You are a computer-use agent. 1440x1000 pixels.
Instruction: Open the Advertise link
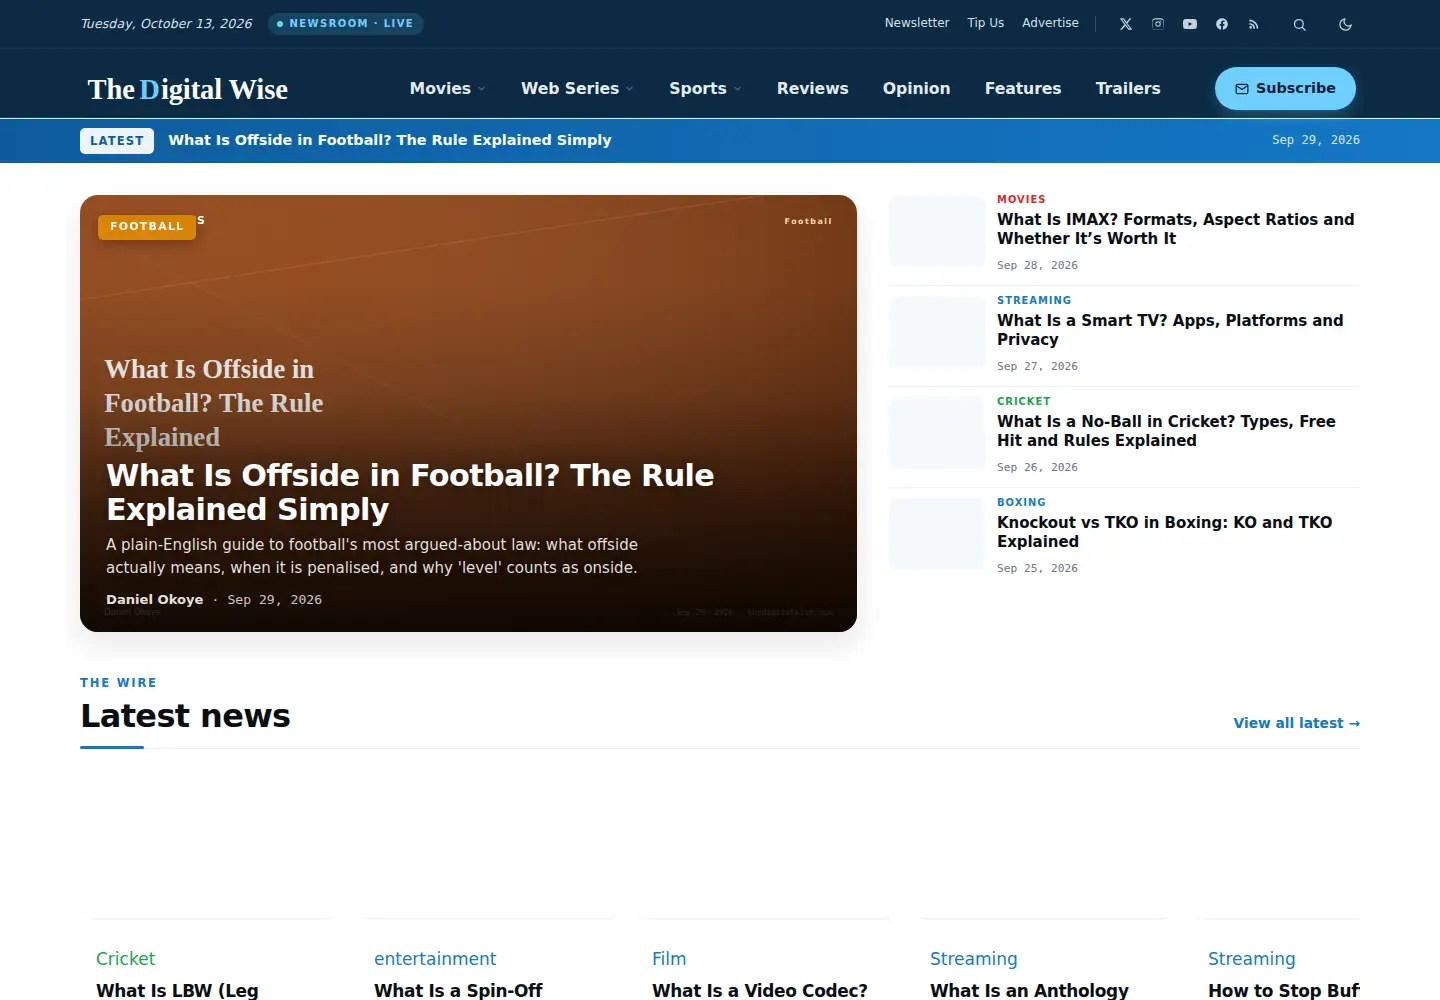click(1050, 23)
